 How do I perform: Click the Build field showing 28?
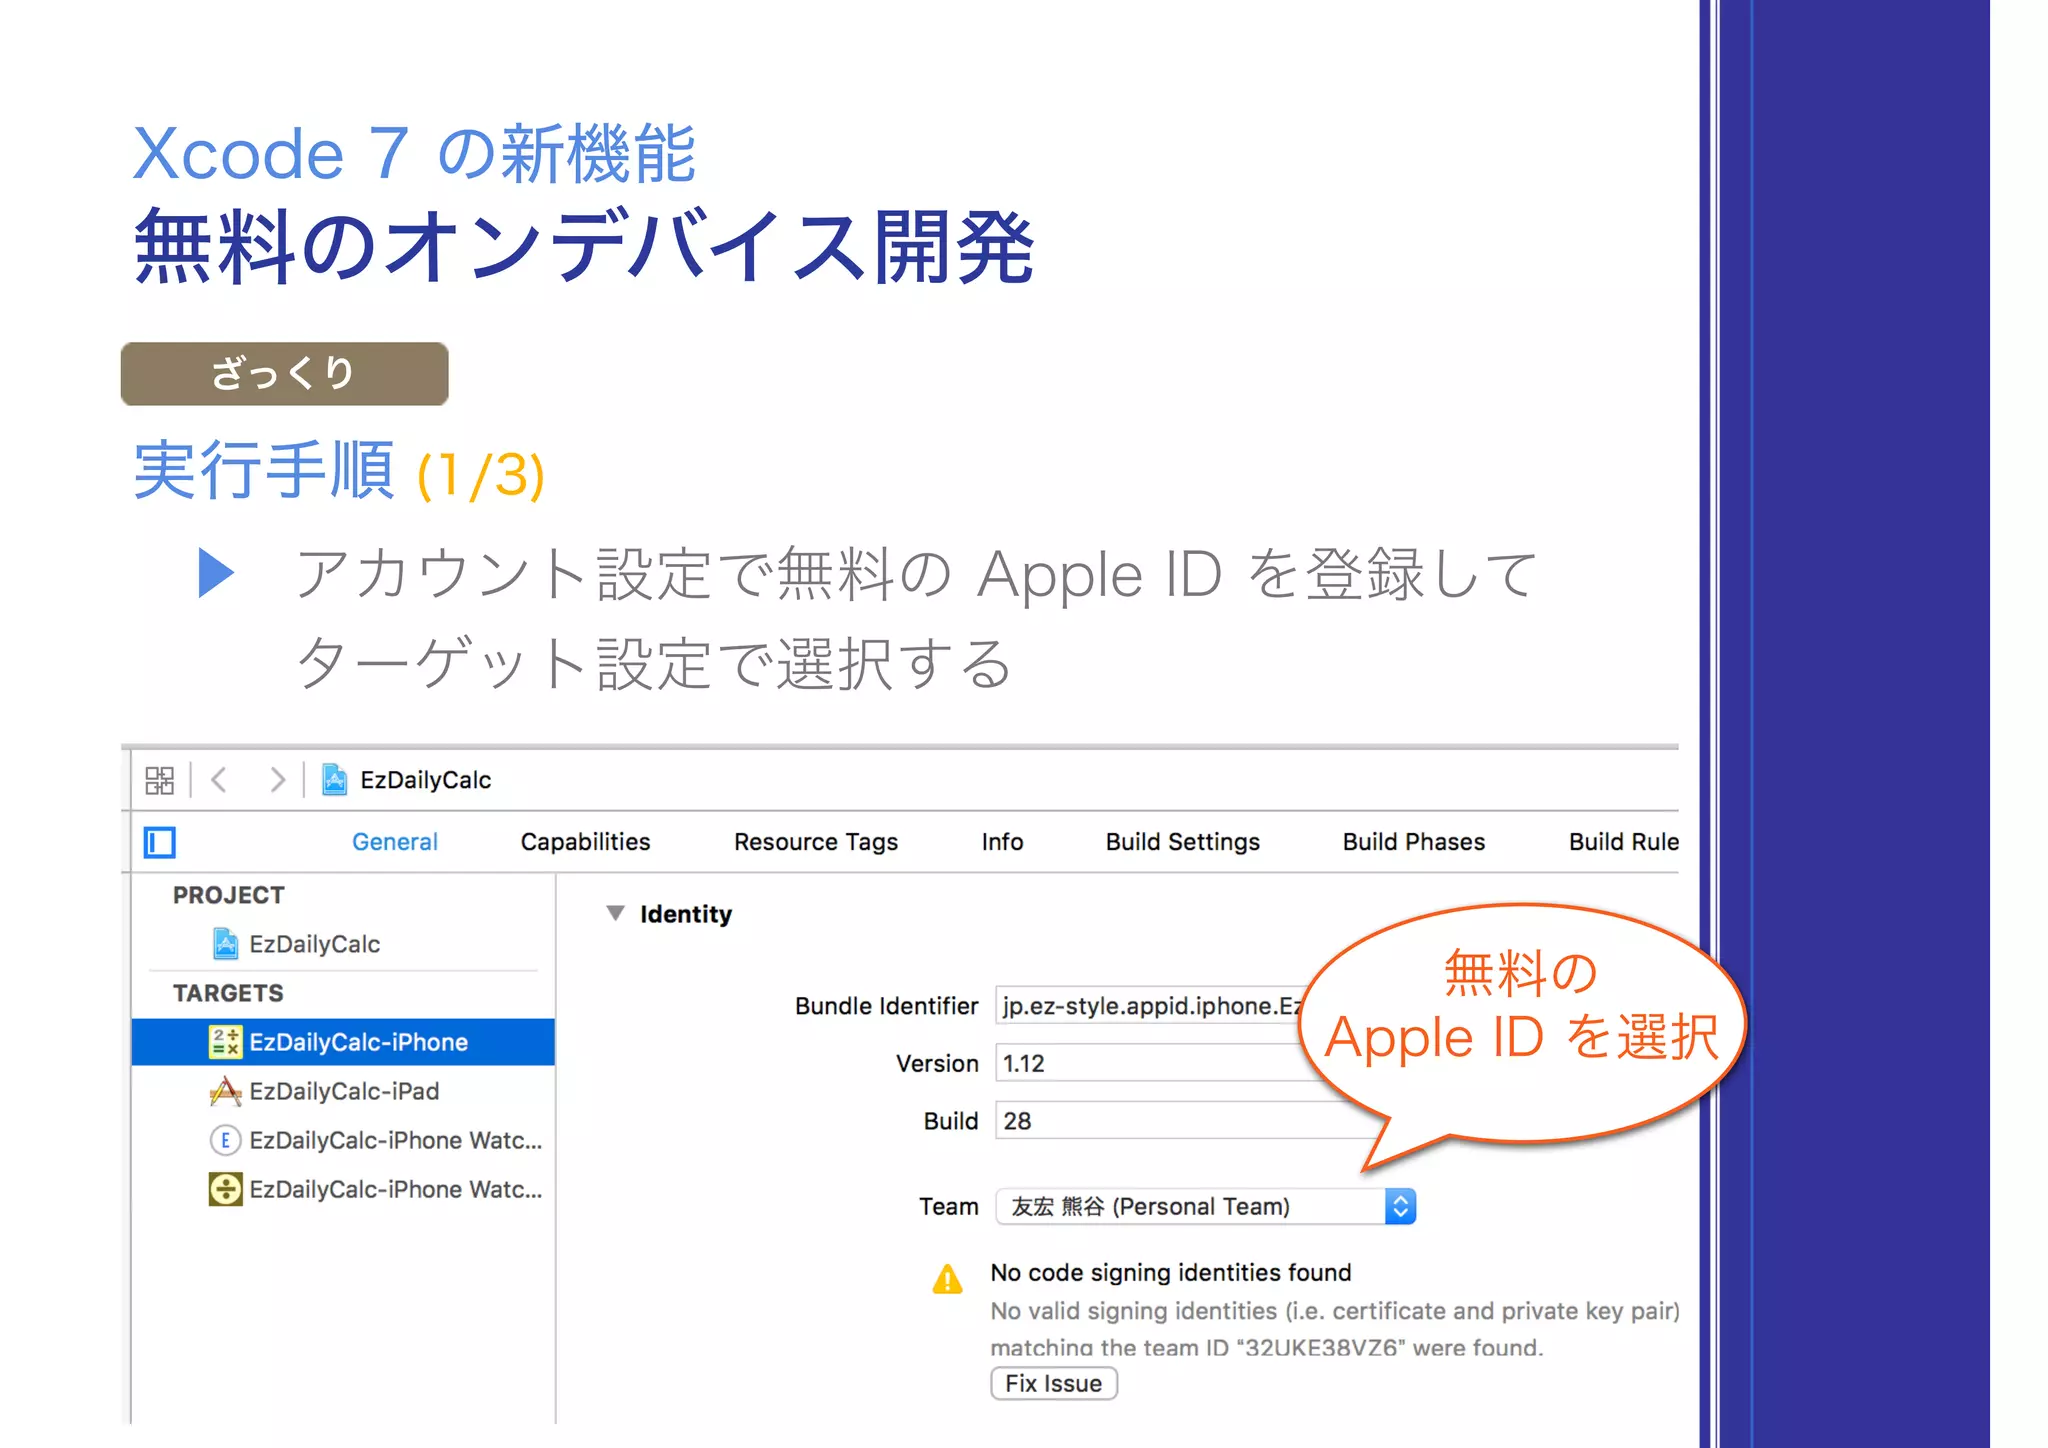[x=1187, y=1121]
